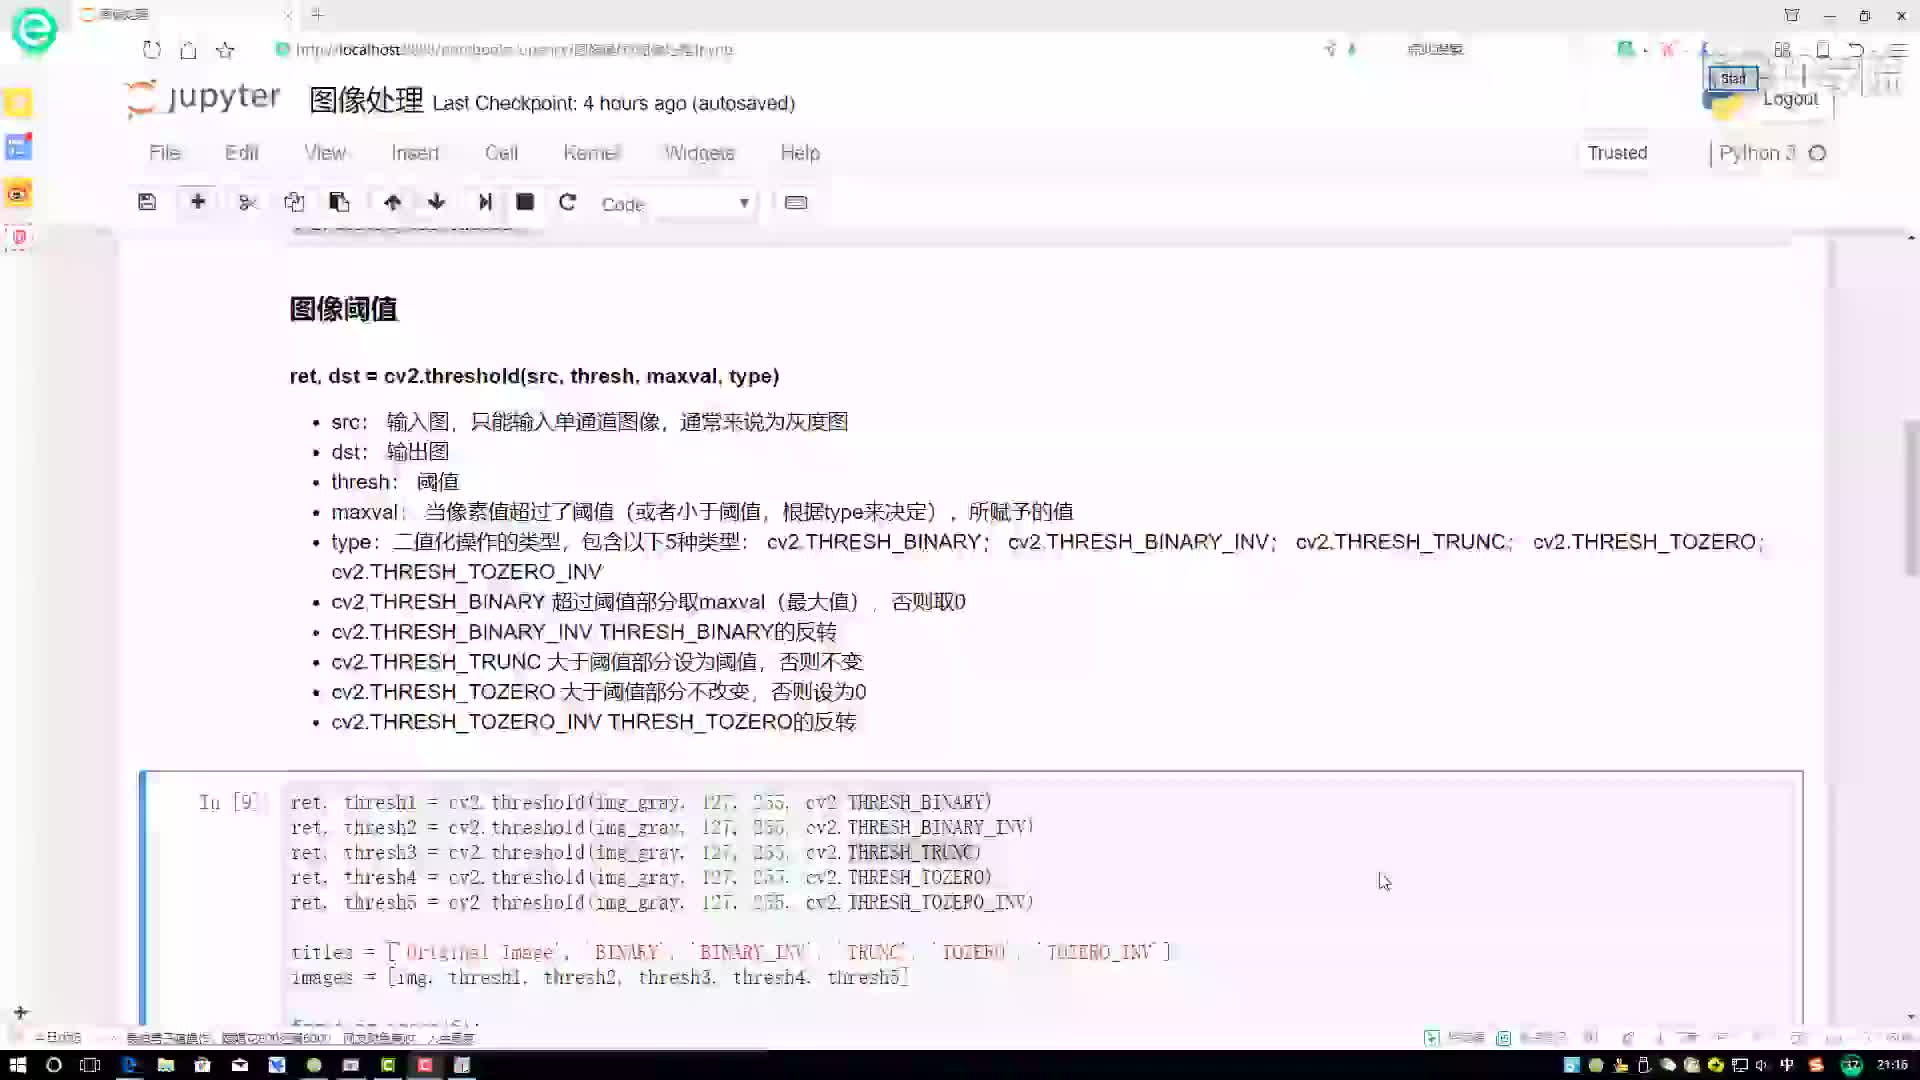Cut the selected cells

pyautogui.click(x=248, y=202)
